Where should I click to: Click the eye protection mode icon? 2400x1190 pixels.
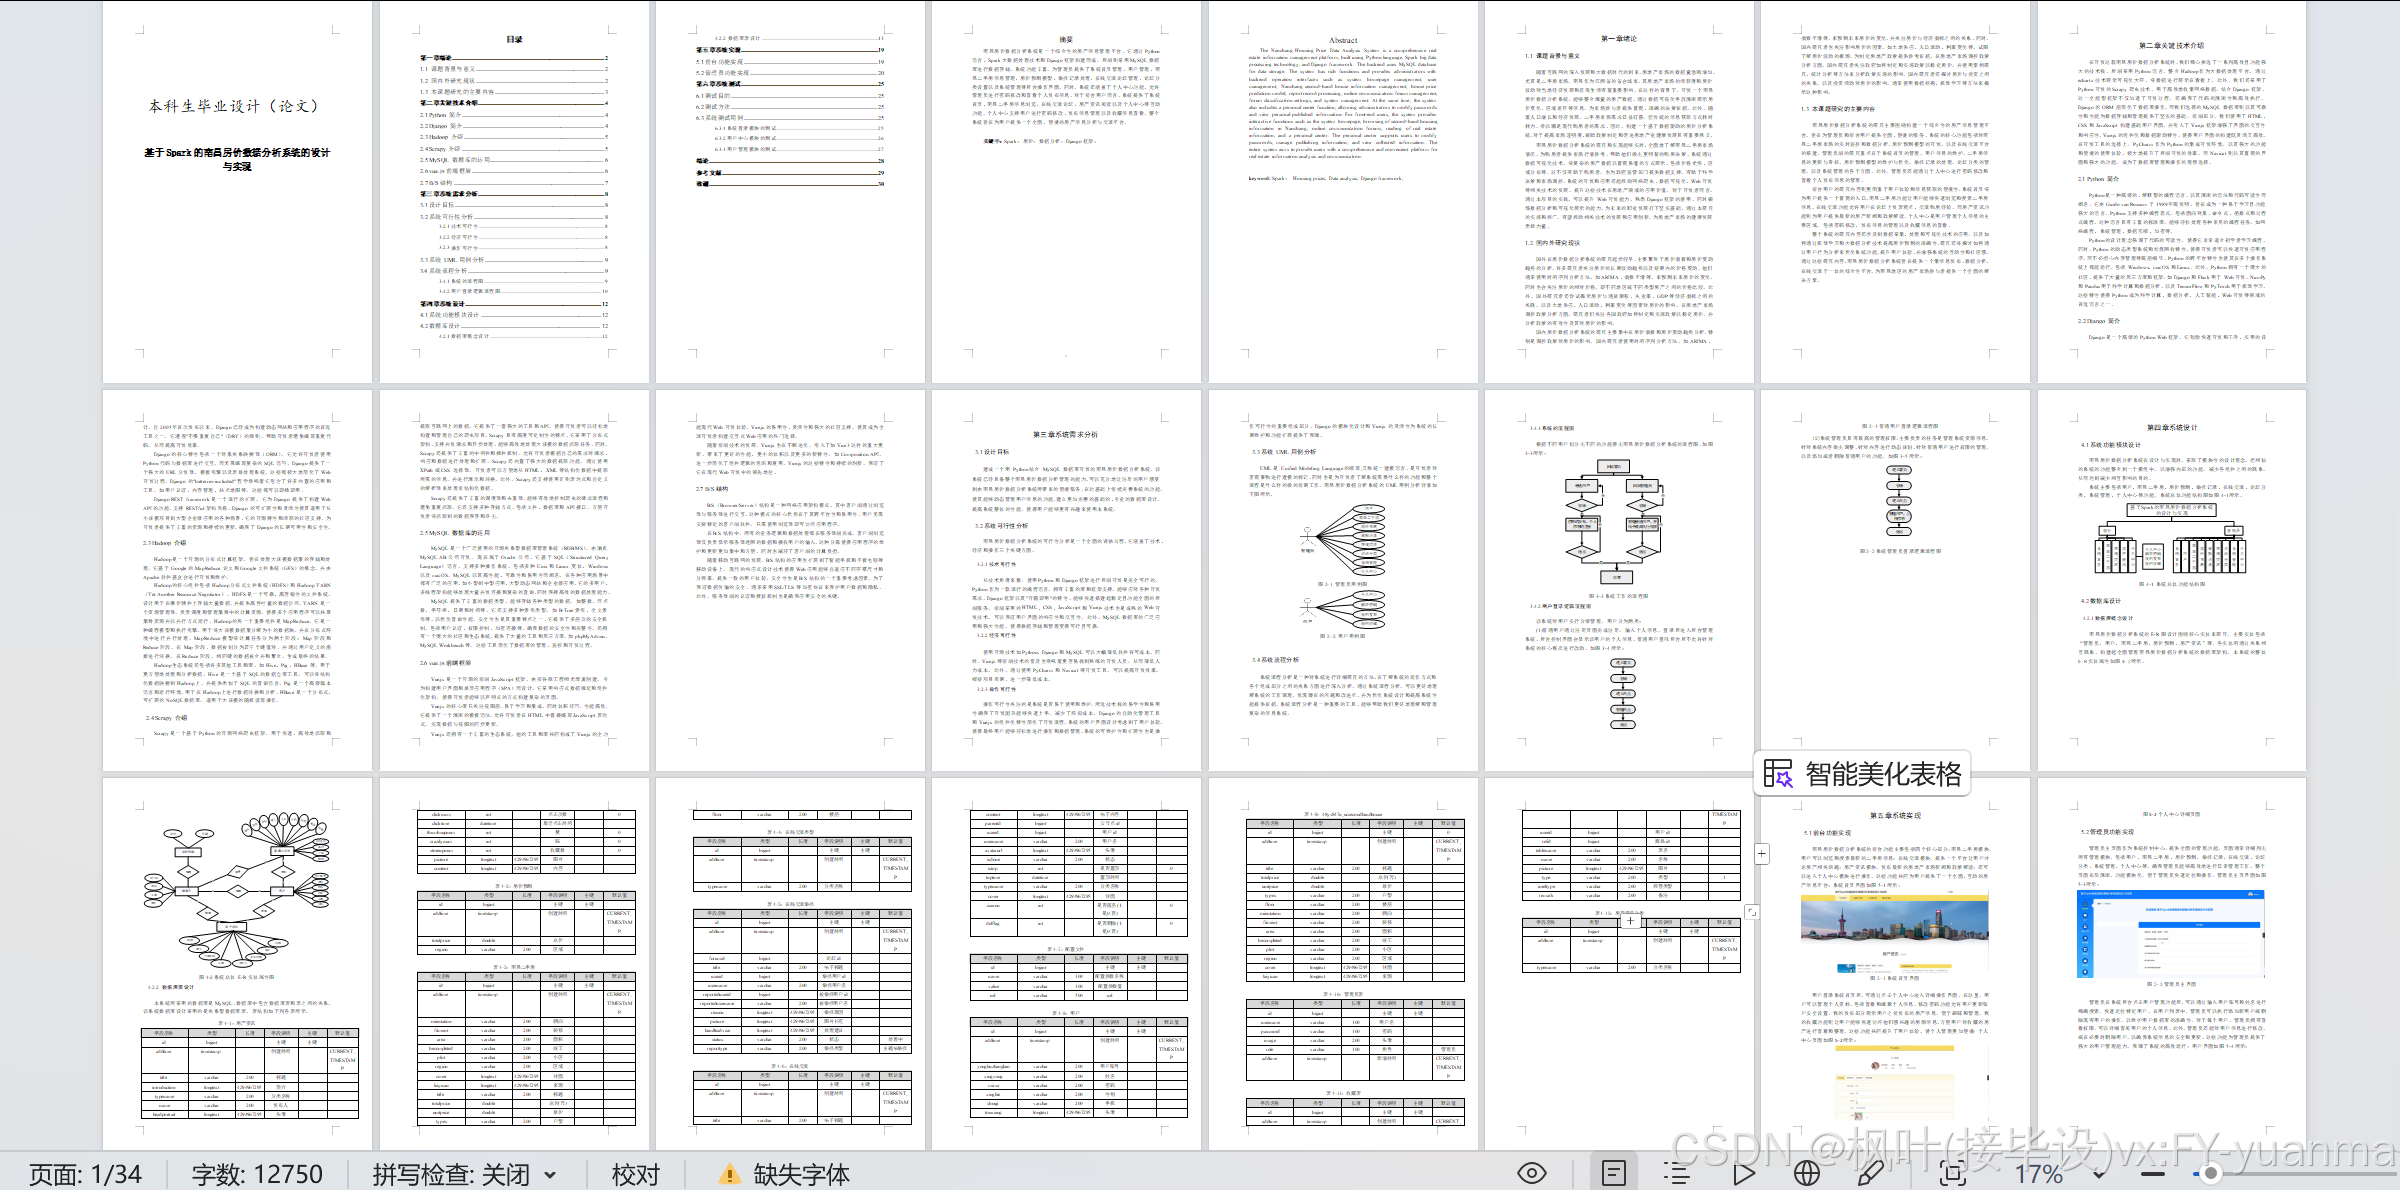click(x=1531, y=1173)
